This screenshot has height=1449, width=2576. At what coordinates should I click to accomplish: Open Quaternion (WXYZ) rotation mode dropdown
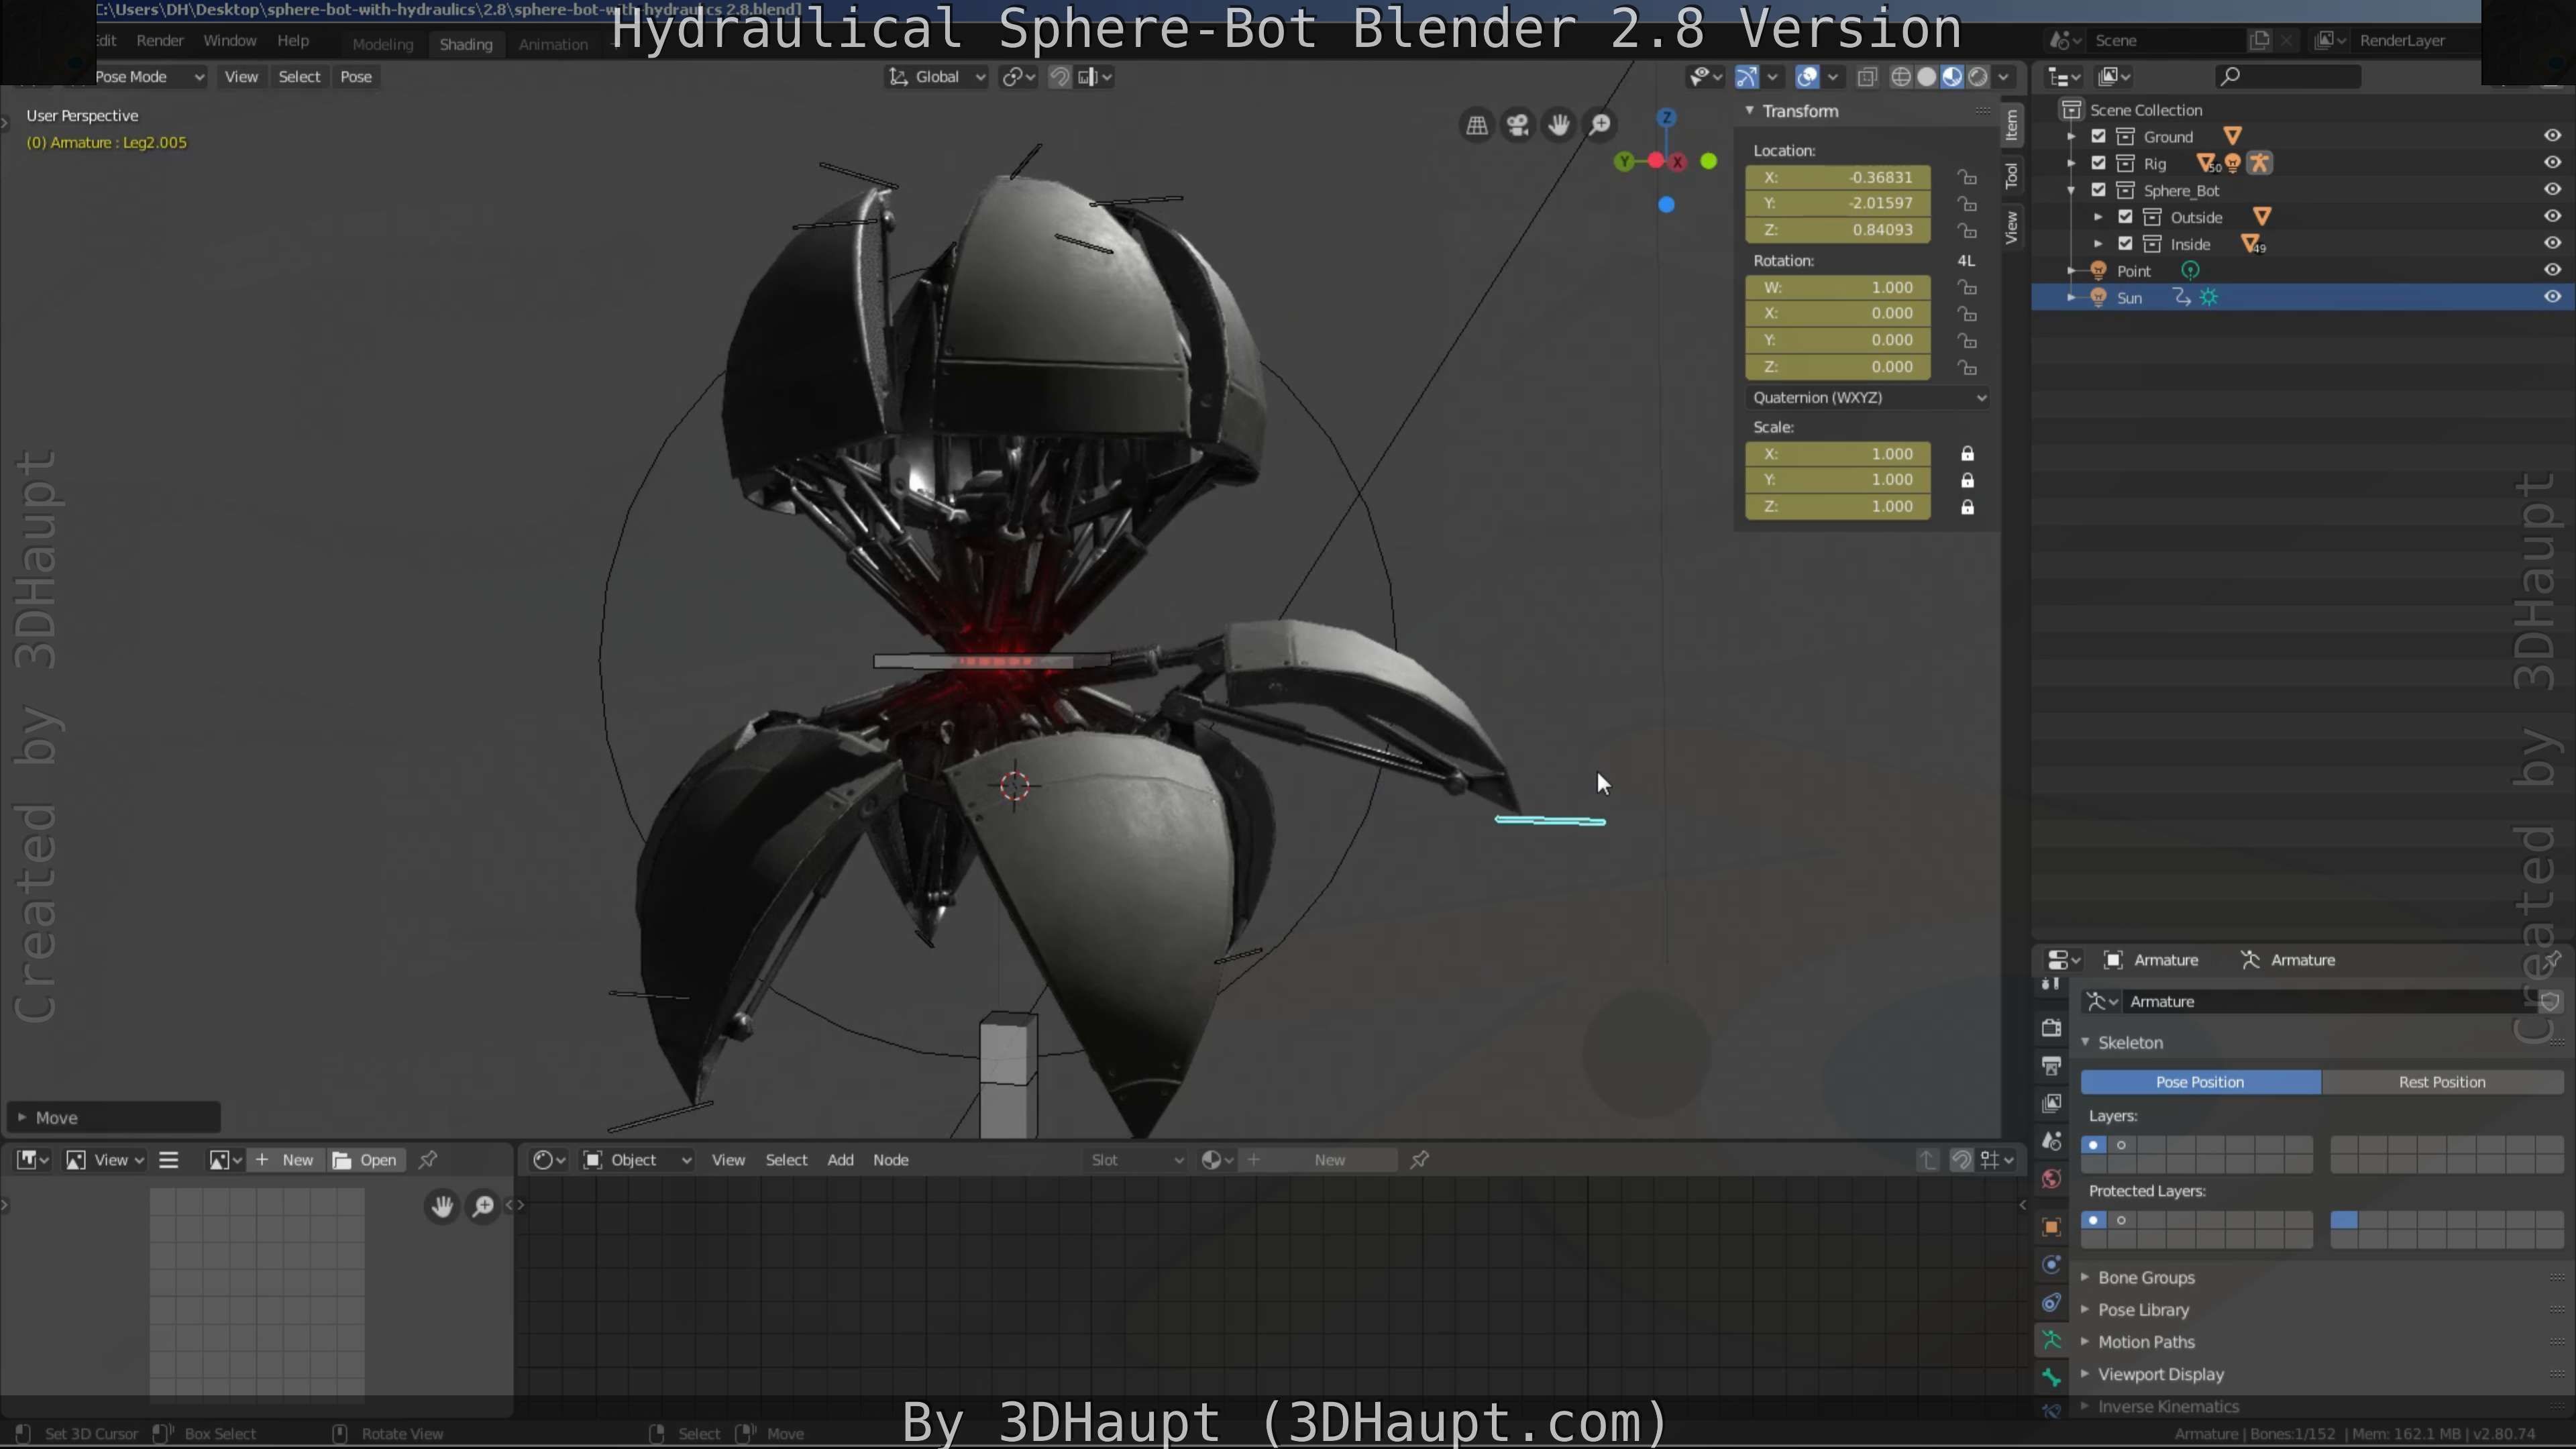point(1868,397)
